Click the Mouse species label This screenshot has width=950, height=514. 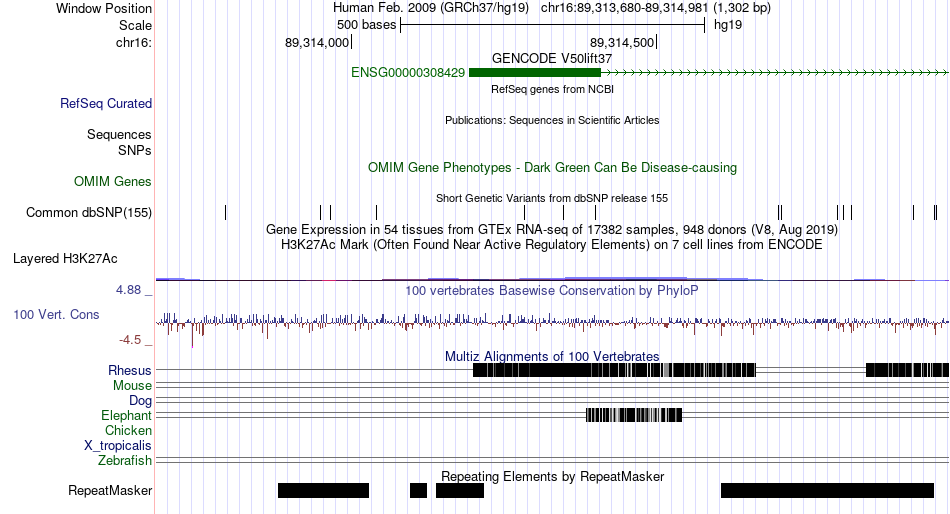[132, 386]
